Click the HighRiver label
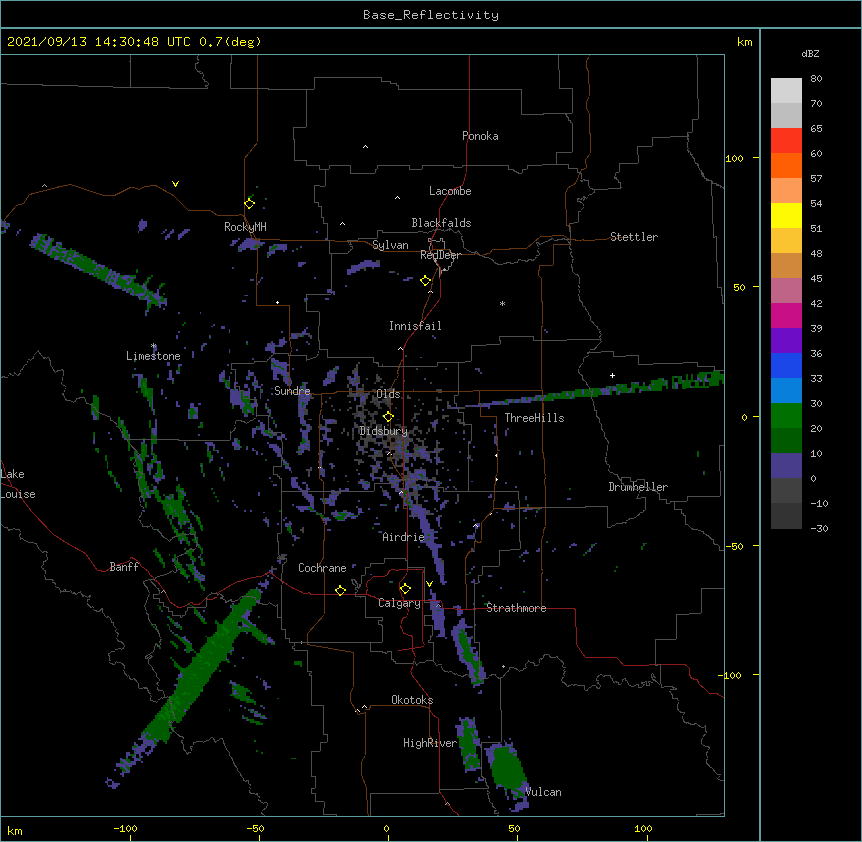This screenshot has width=862, height=842. coord(430,743)
